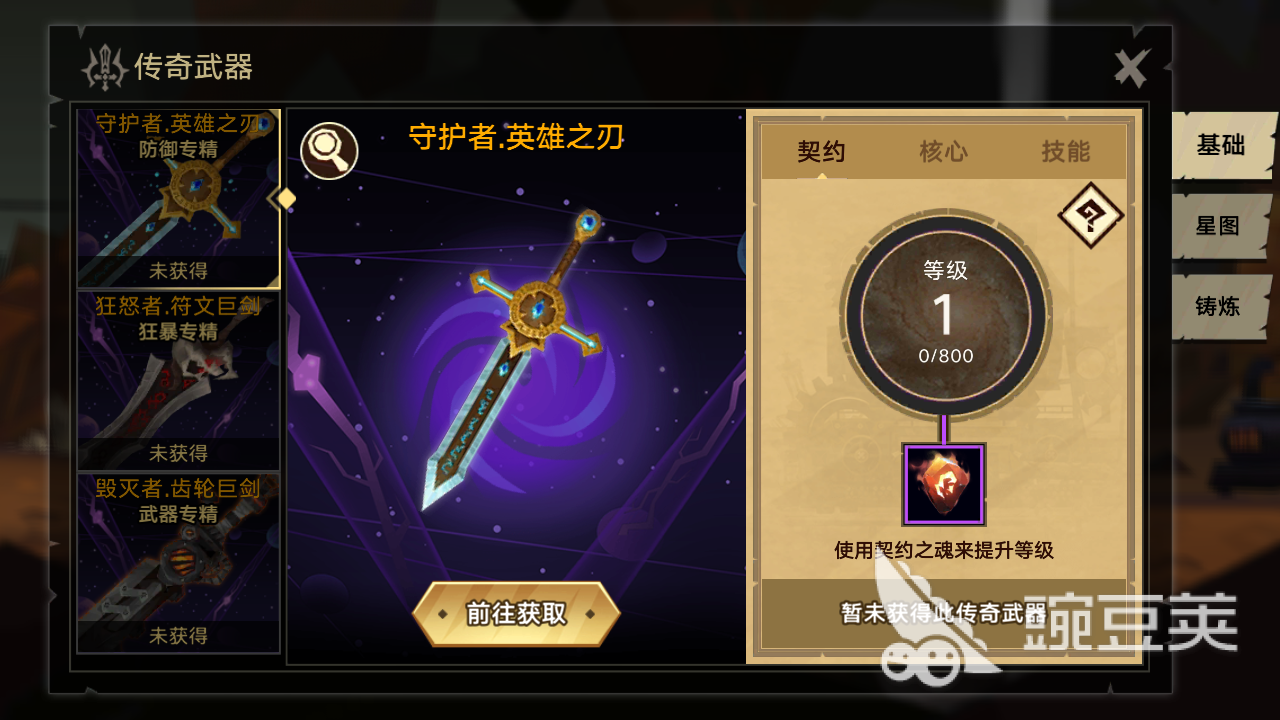Switch to the 技能 tab
The width and height of the screenshot is (1280, 720).
point(1065,152)
